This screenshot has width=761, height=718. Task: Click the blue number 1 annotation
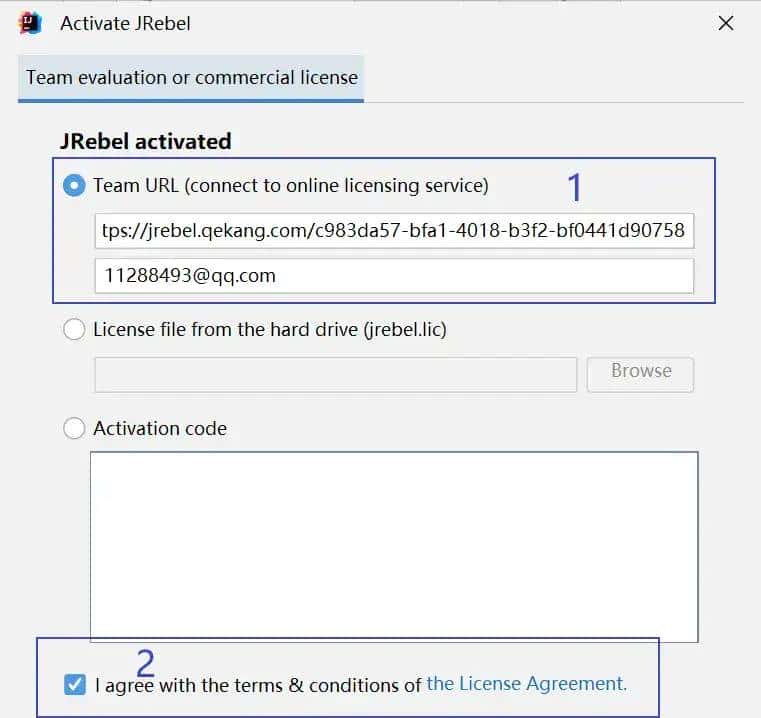pyautogui.click(x=574, y=188)
